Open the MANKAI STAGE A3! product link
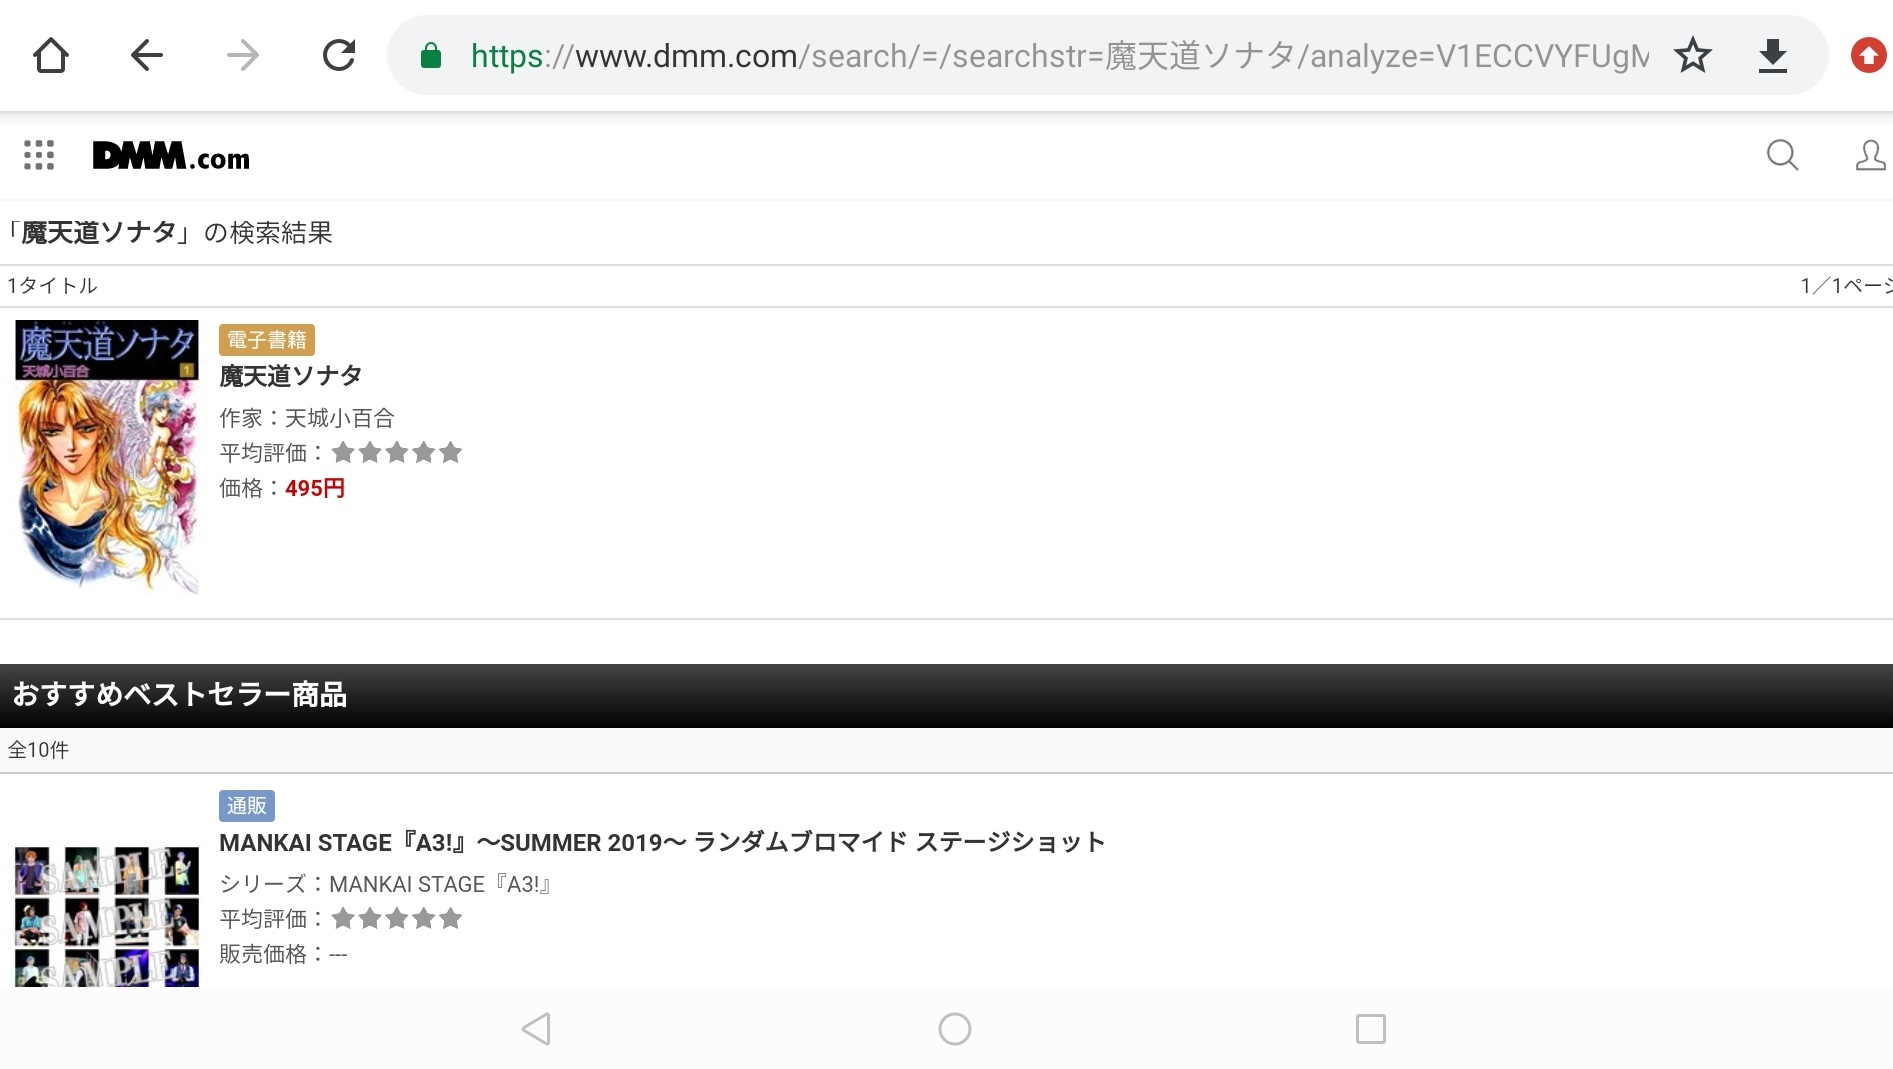 coord(661,842)
